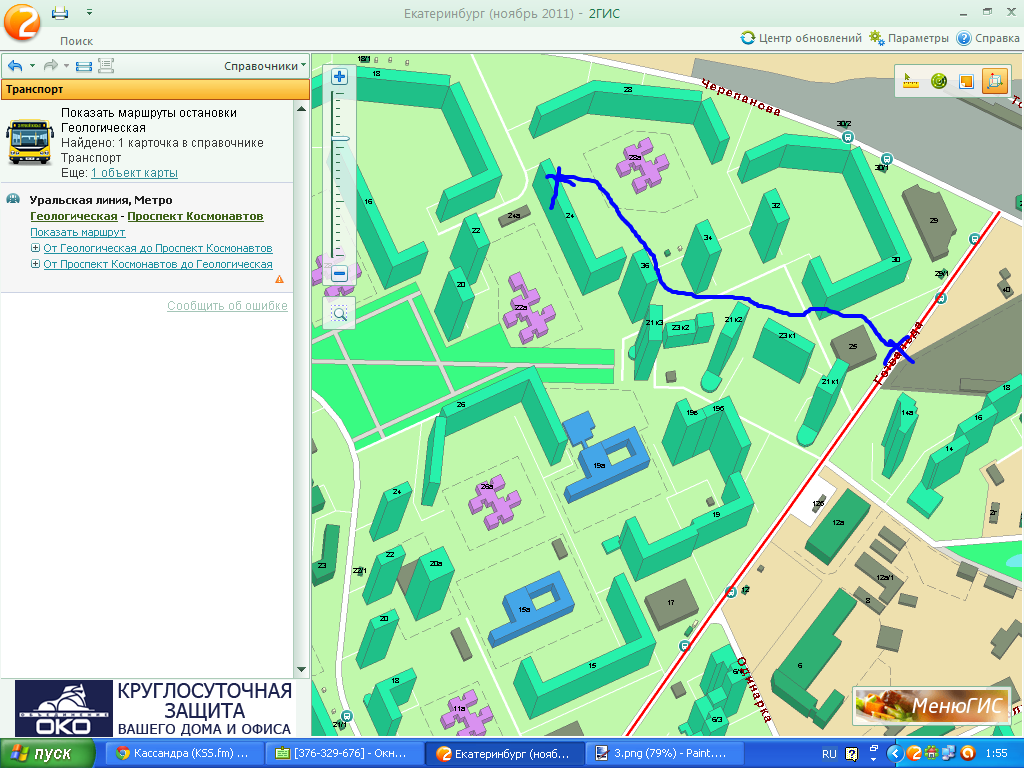The height and width of the screenshot is (768, 1024).
Task: Open the 'От Проспект Космонавтов до Геологическая' link
Action: [x=158, y=264]
